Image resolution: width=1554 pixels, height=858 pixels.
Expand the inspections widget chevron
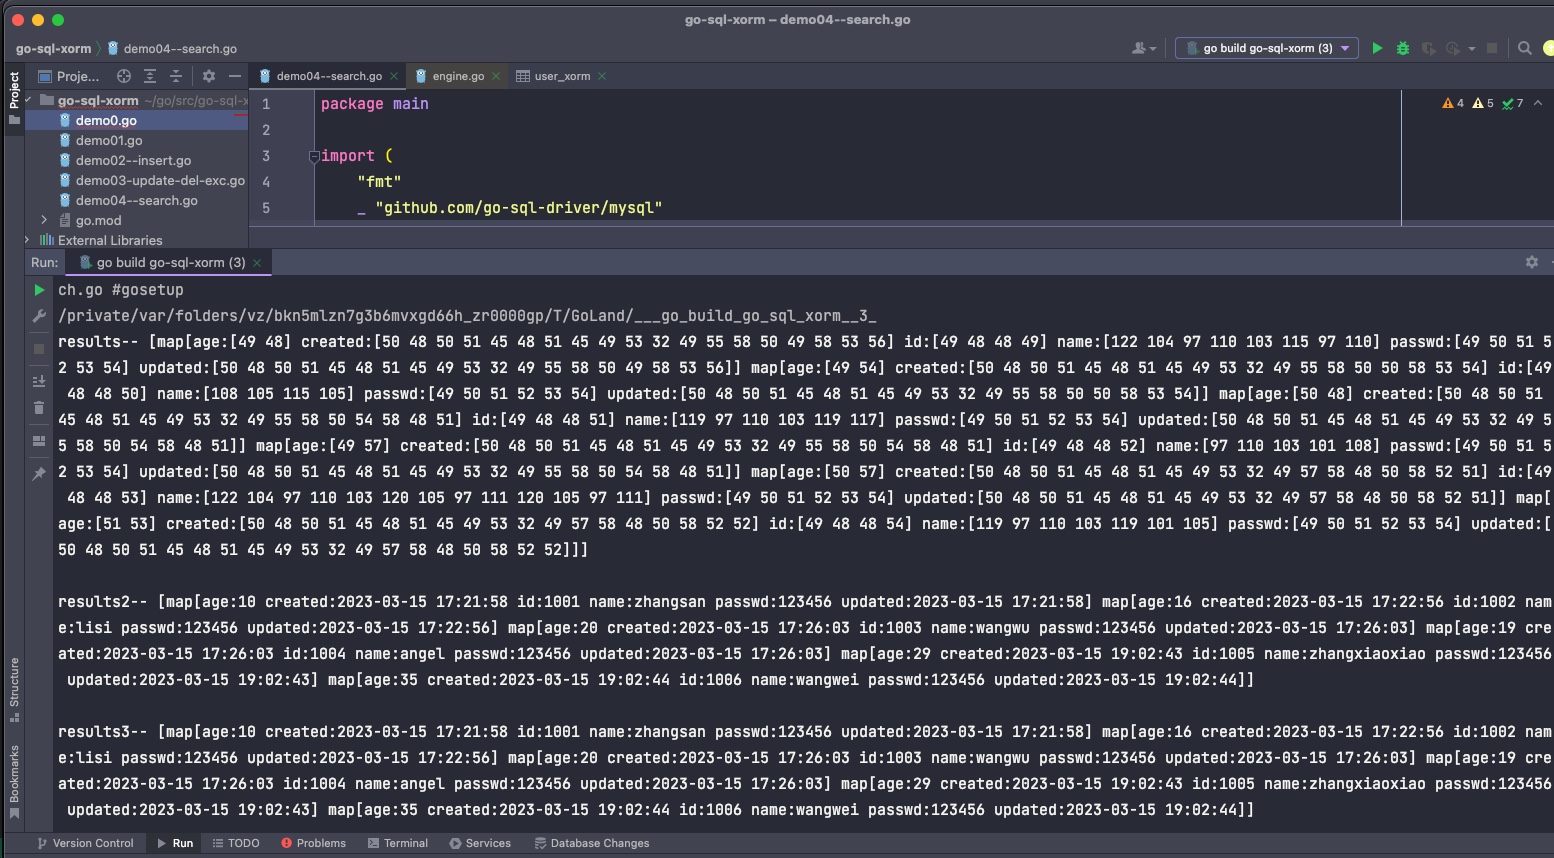(1538, 103)
